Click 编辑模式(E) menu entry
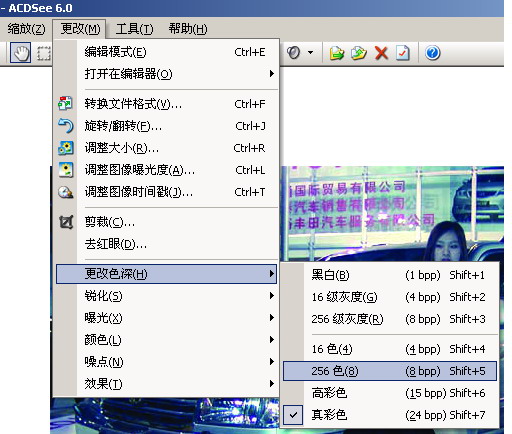This screenshot has height=434, width=512. point(167,52)
